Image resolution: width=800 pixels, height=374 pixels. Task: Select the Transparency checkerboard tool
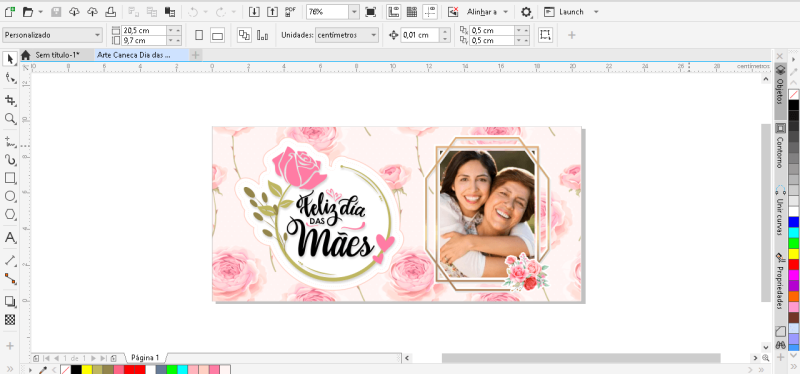pyautogui.click(x=10, y=320)
